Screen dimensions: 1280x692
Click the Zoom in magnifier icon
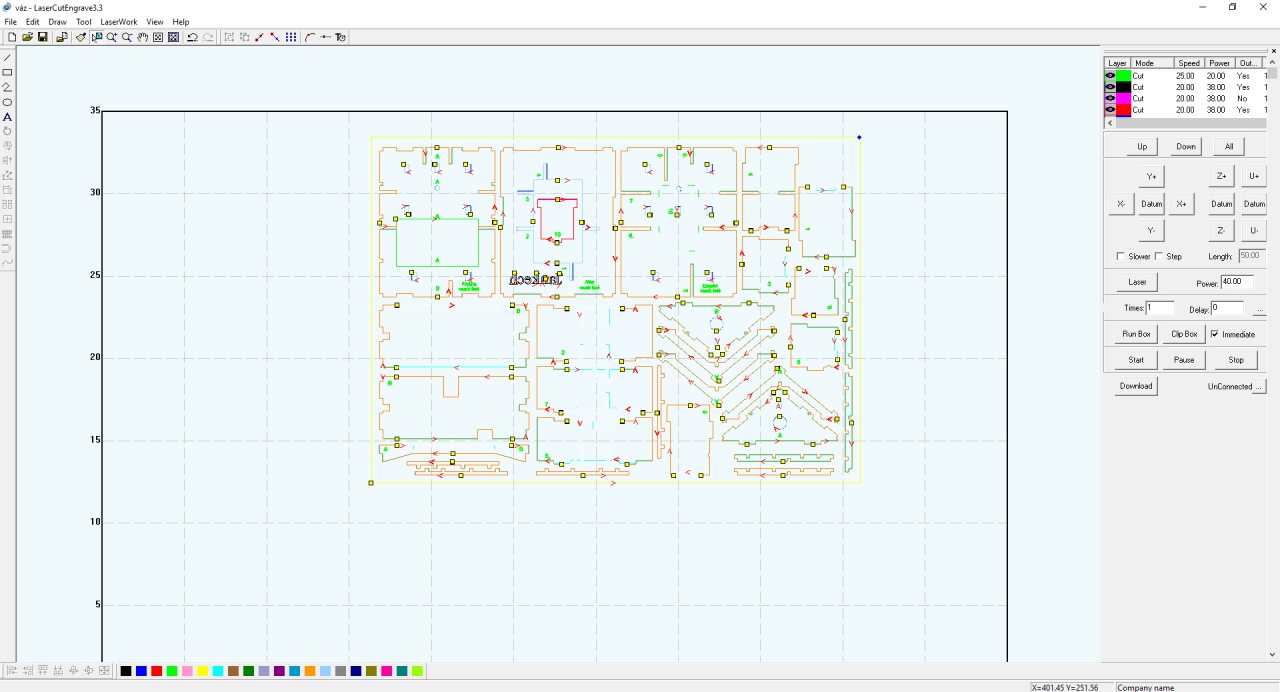pyautogui.click(x=112, y=37)
